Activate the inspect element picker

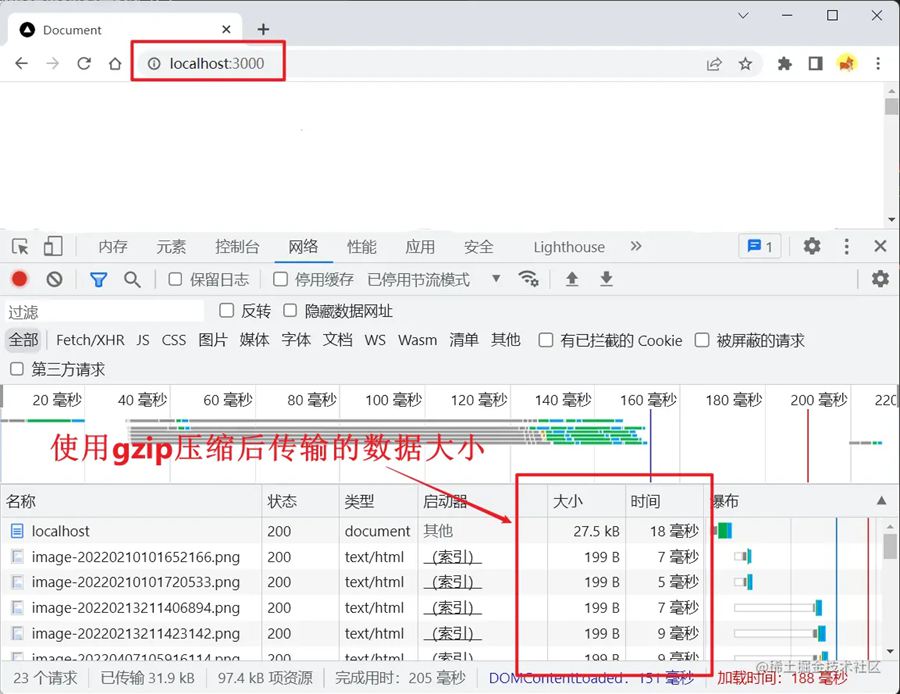pos(20,247)
